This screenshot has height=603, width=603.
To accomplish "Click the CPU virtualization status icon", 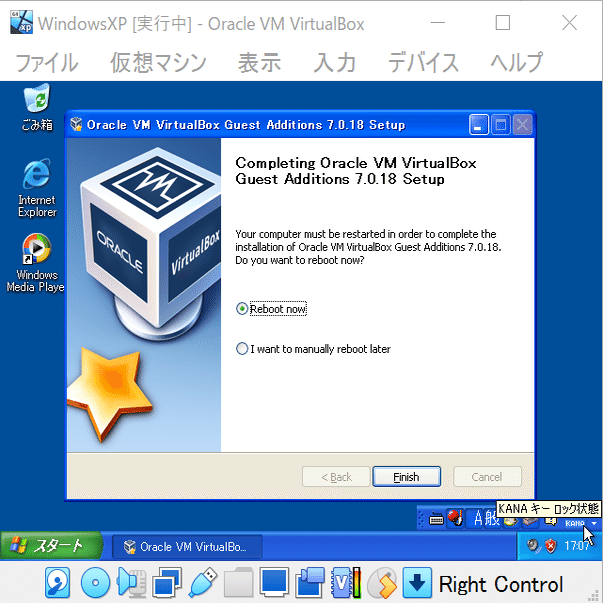I will click(x=346, y=583).
